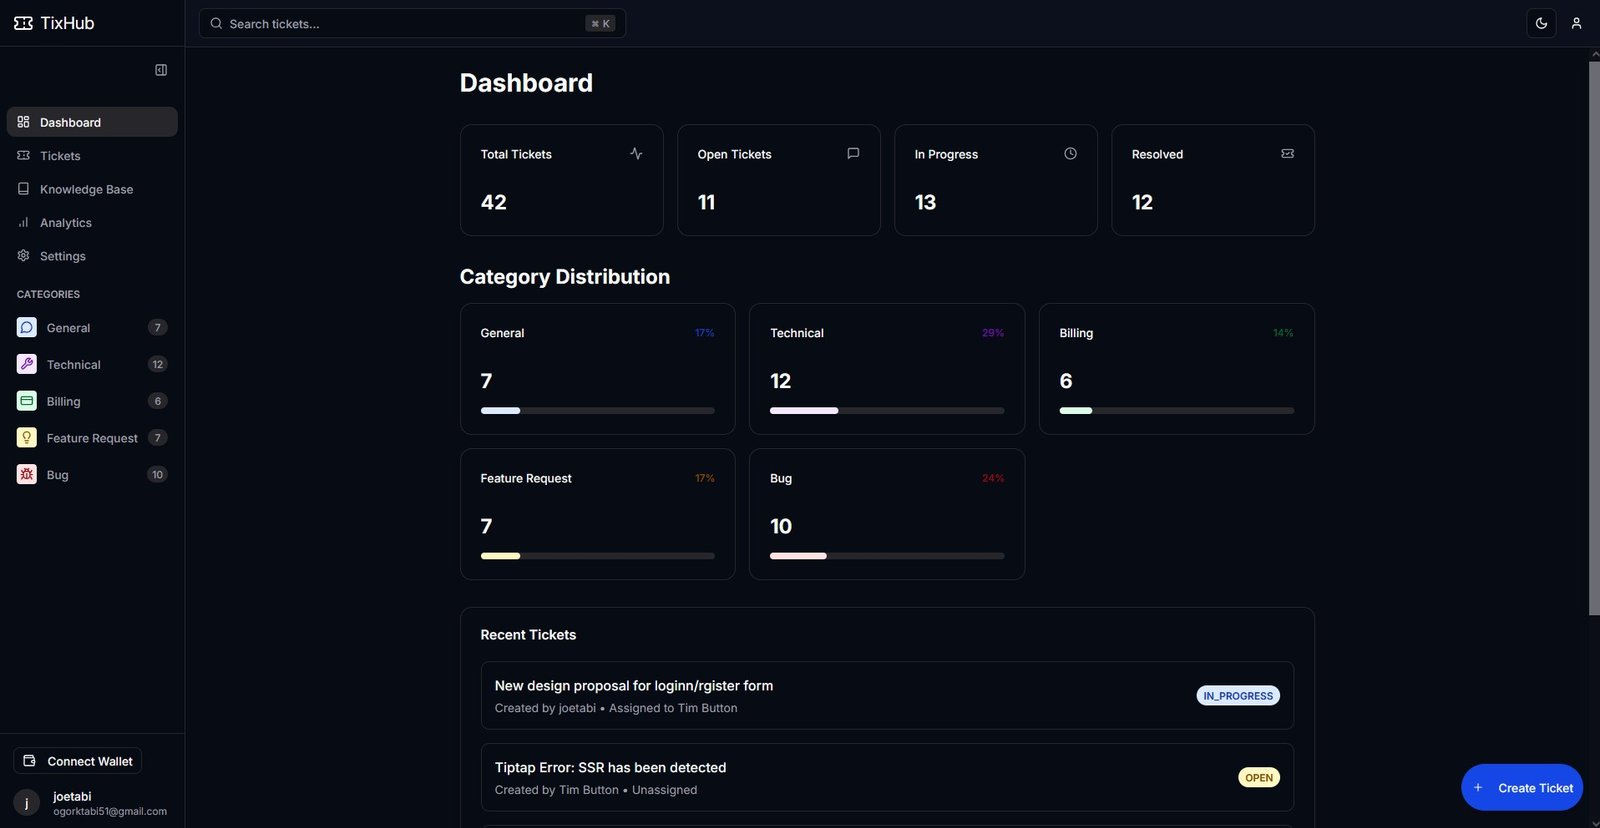Click the joetabi avatar circle
Screen dimensions: 1600x828
tap(27, 803)
